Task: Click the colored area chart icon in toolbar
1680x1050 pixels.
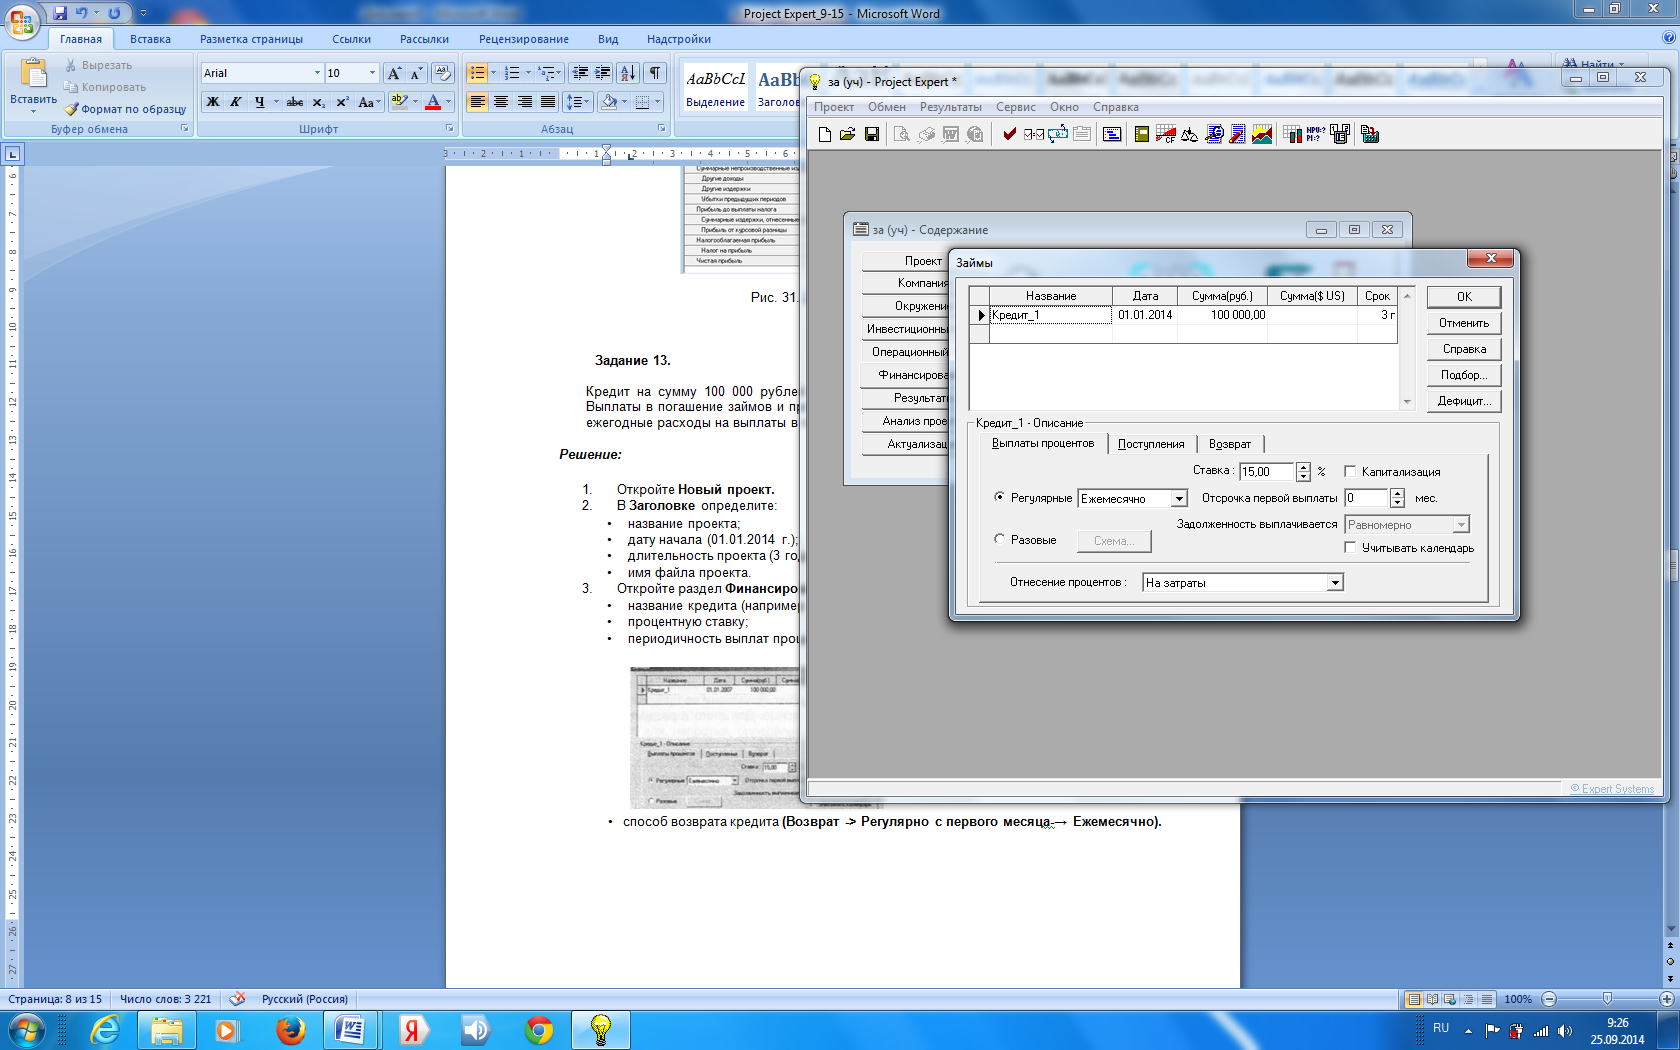Action: coord(1262,134)
